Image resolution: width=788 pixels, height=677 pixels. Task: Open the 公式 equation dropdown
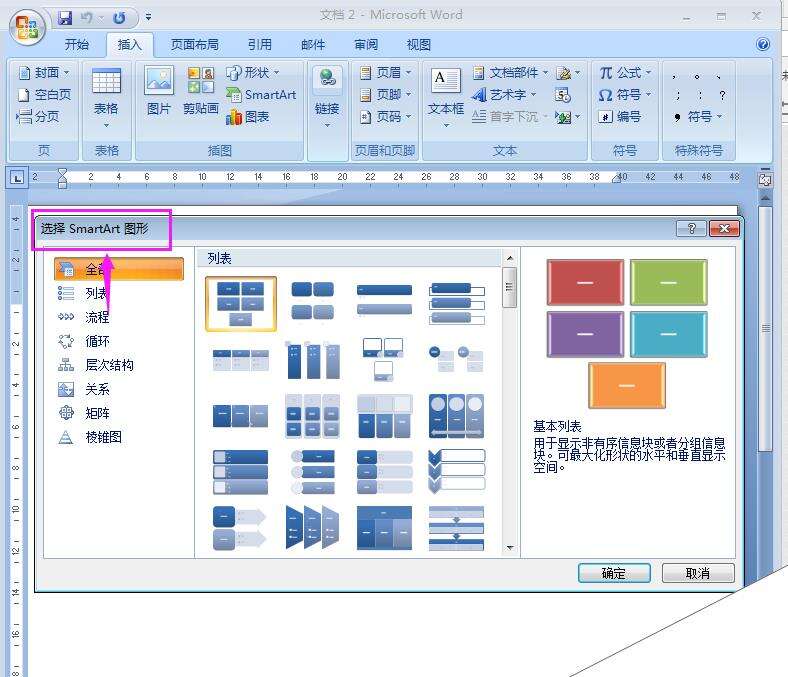point(625,73)
